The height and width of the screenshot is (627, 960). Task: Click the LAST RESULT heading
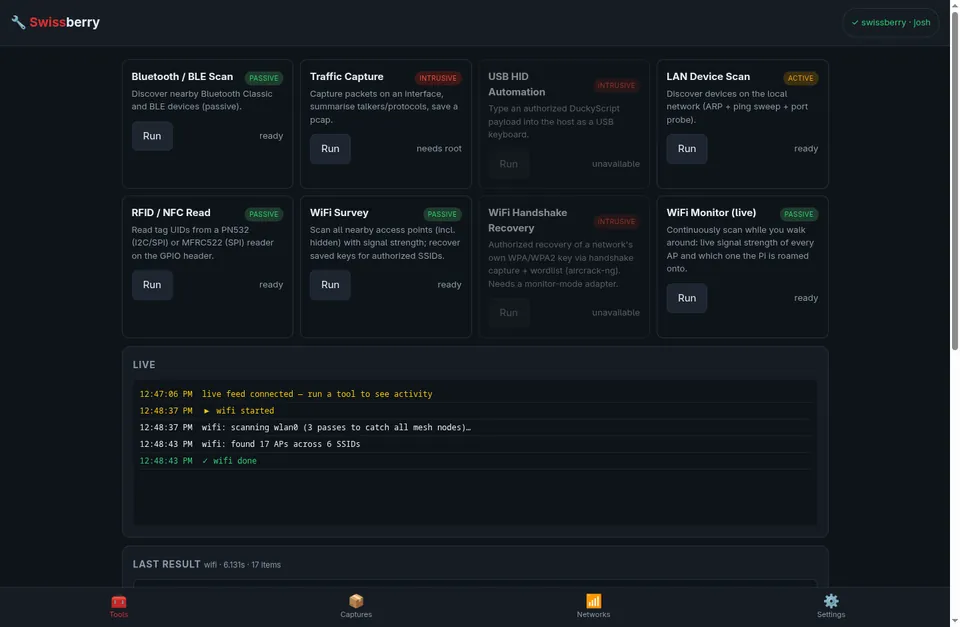[167, 565]
